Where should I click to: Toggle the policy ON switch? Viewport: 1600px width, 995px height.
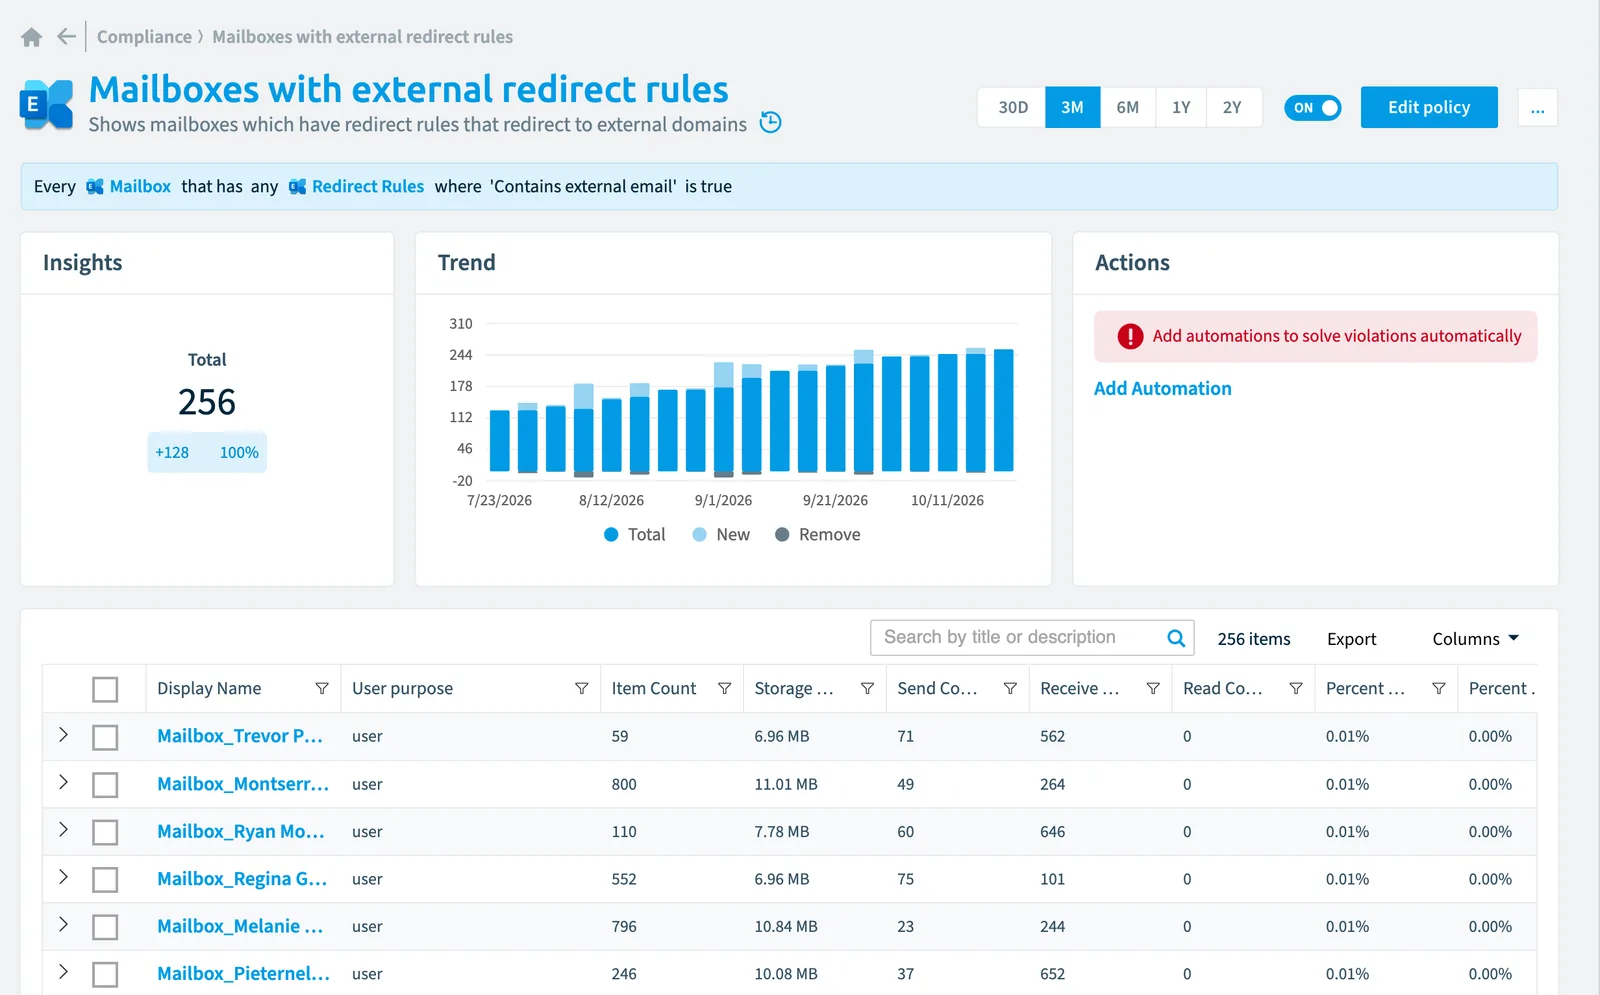click(x=1312, y=108)
